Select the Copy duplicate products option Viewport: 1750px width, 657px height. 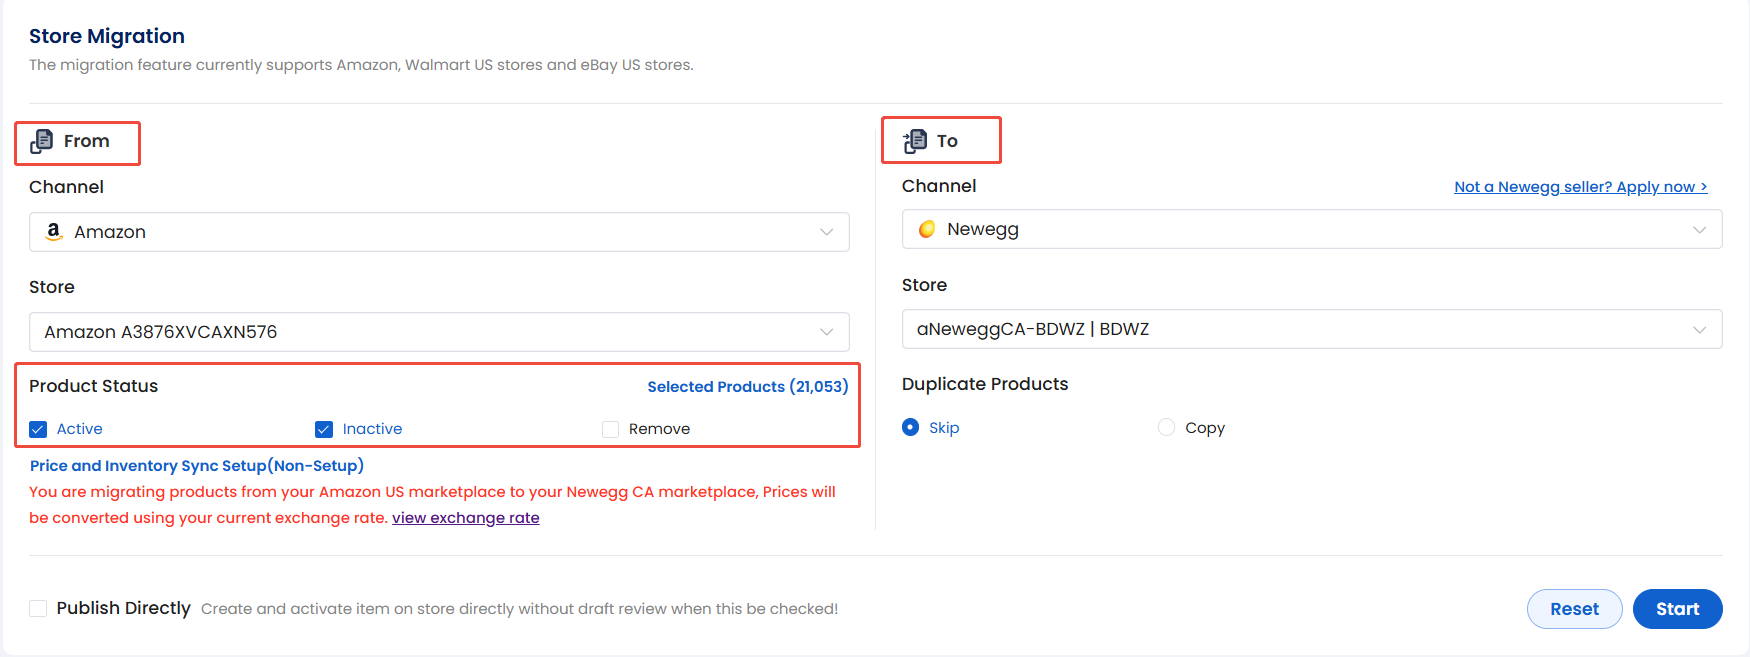(1166, 427)
